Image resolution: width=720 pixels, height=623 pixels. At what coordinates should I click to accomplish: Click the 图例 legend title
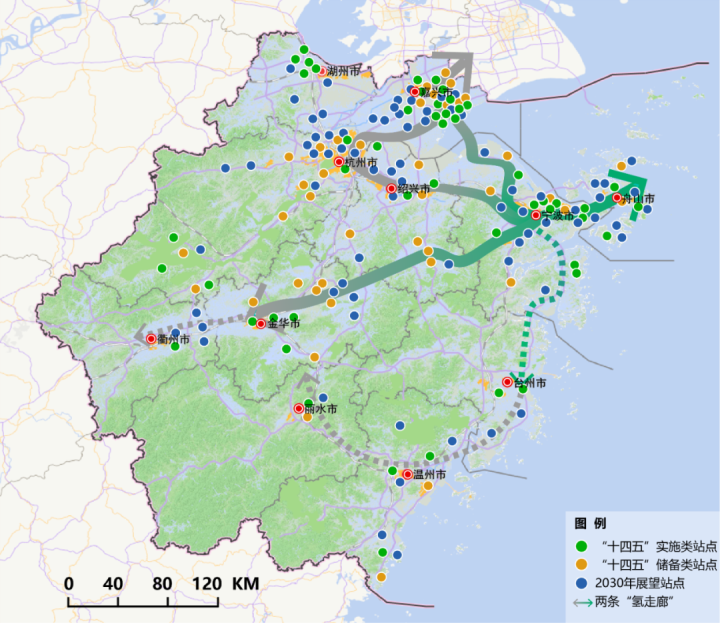[x=590, y=523]
